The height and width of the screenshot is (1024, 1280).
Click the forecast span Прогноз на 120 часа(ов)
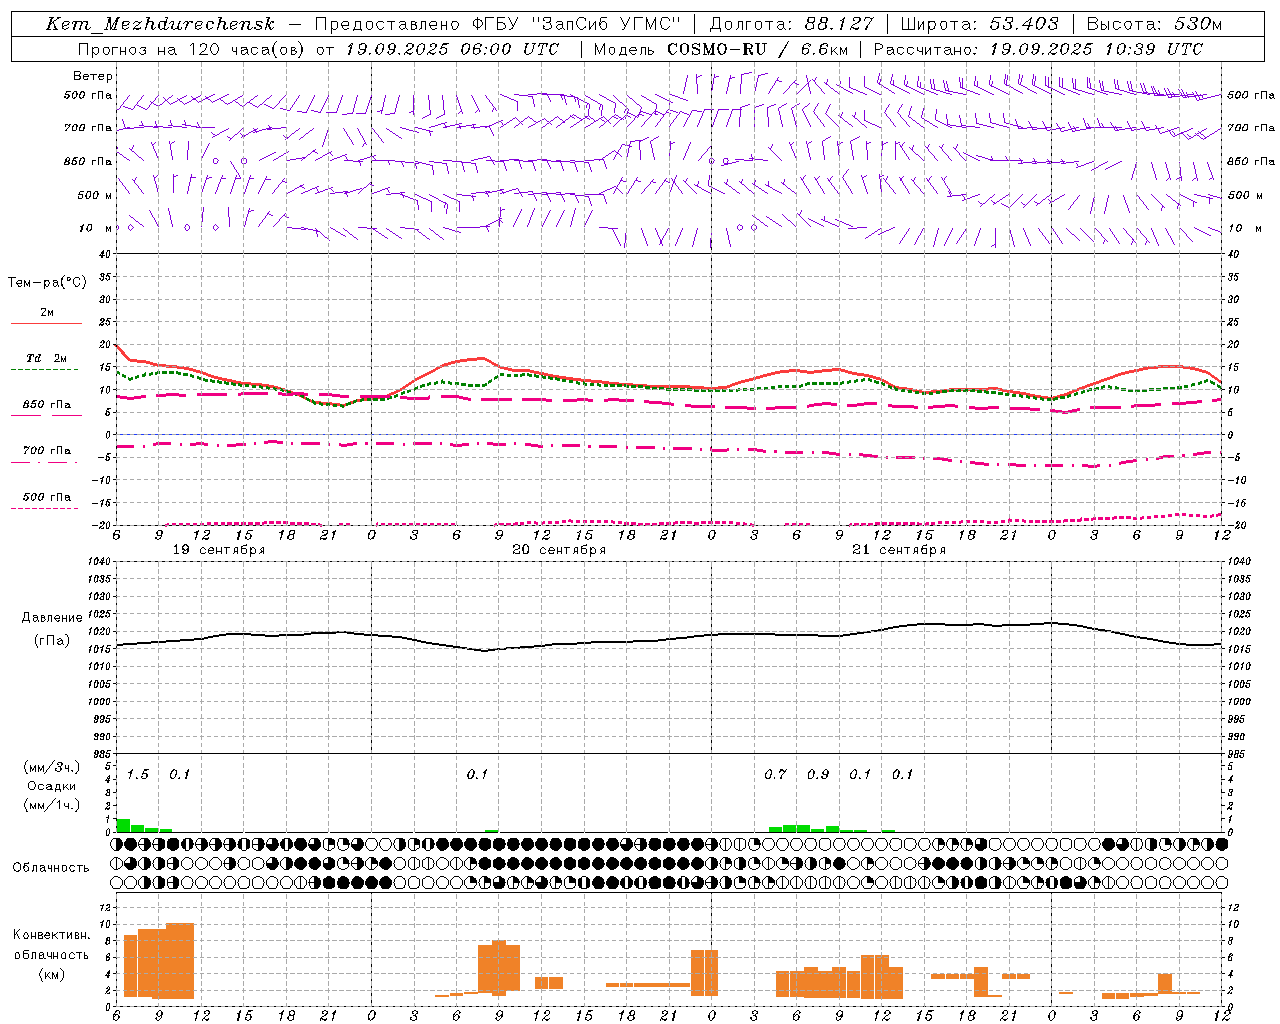(x=191, y=49)
